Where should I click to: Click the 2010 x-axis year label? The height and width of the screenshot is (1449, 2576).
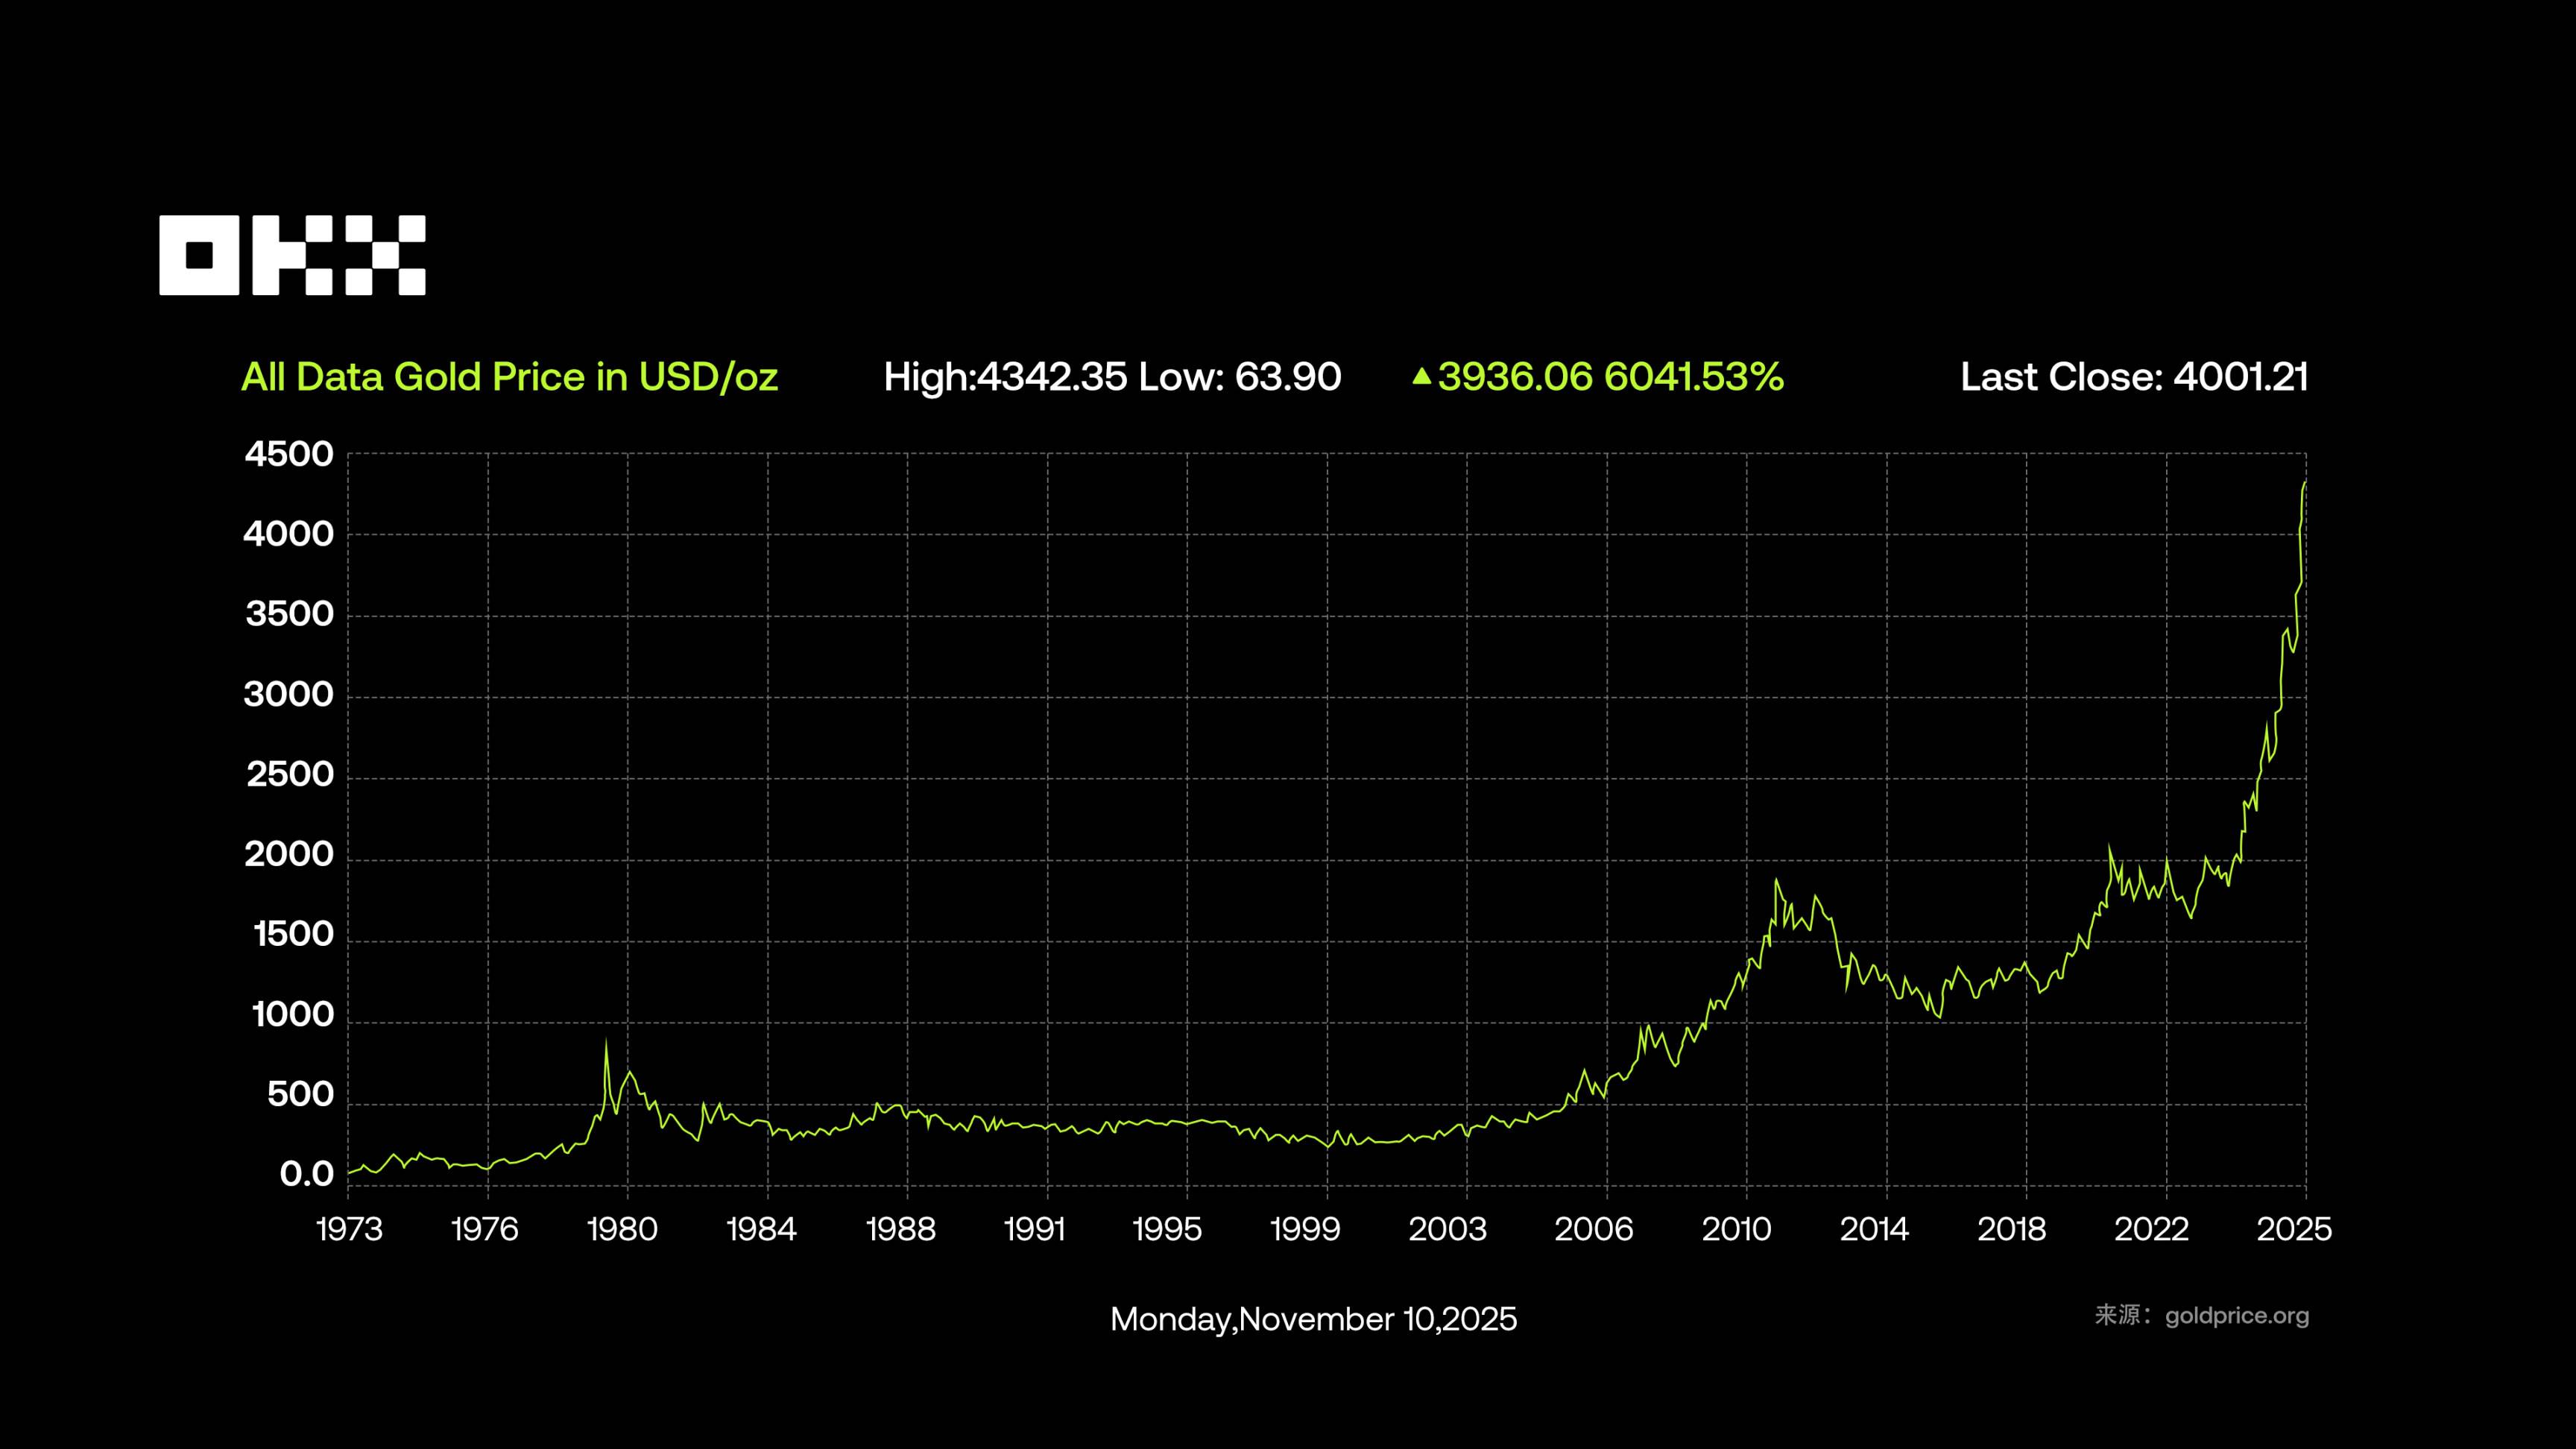(1736, 1229)
